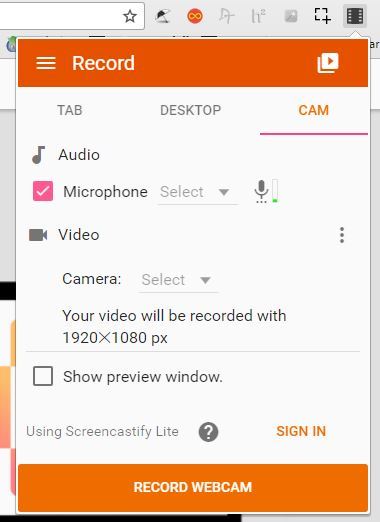Click the help question mark icon
380x522 pixels.
click(x=208, y=432)
